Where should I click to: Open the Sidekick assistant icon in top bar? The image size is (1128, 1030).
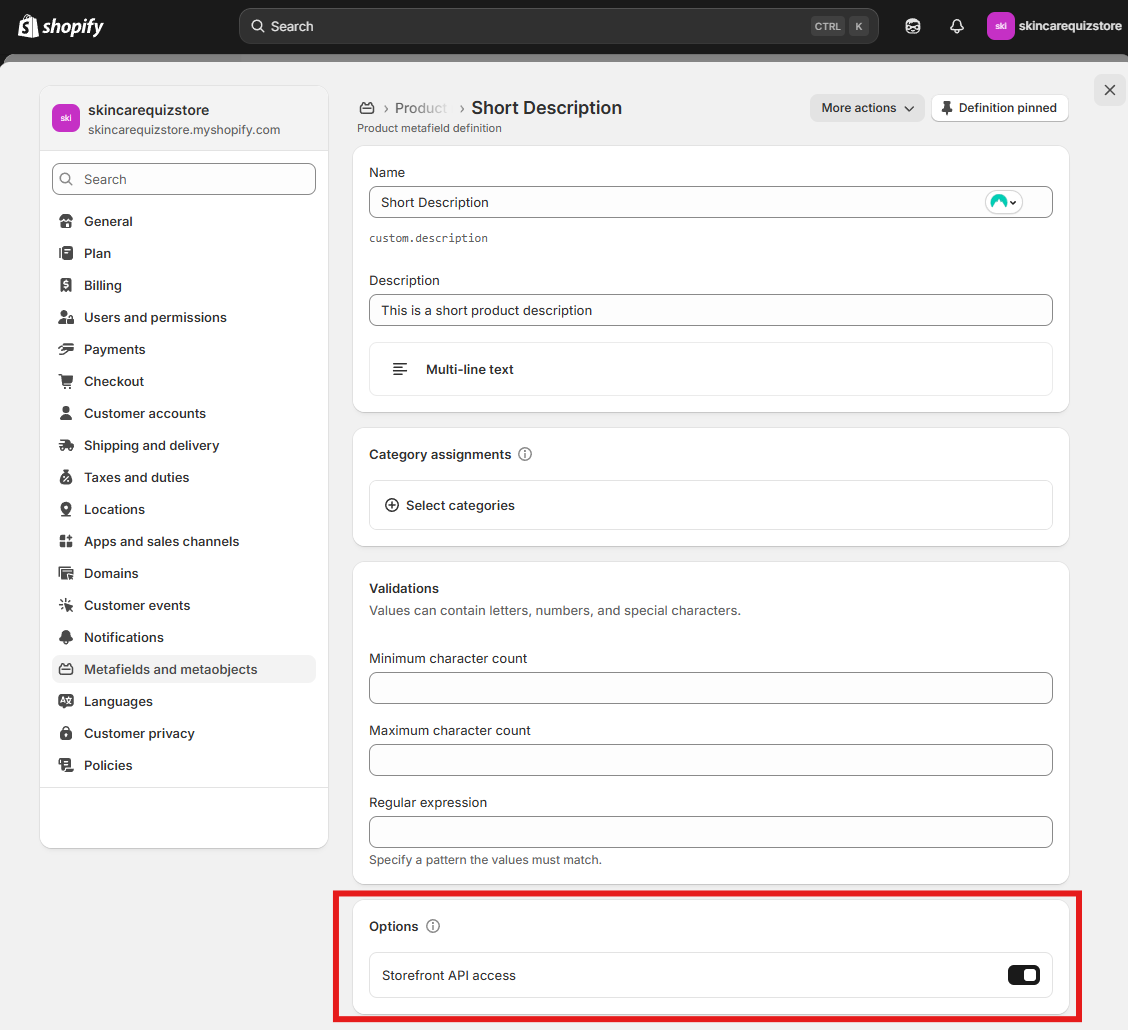pyautogui.click(x=912, y=26)
